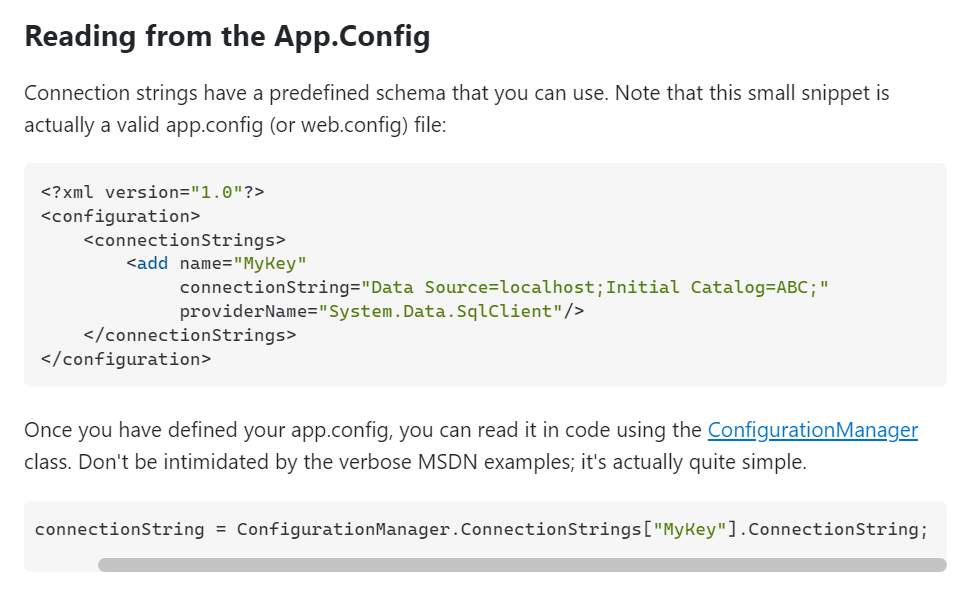Viewport: 976px width, 605px height.
Task: Click the horizontal scrollbar under the code line
Action: point(522,565)
